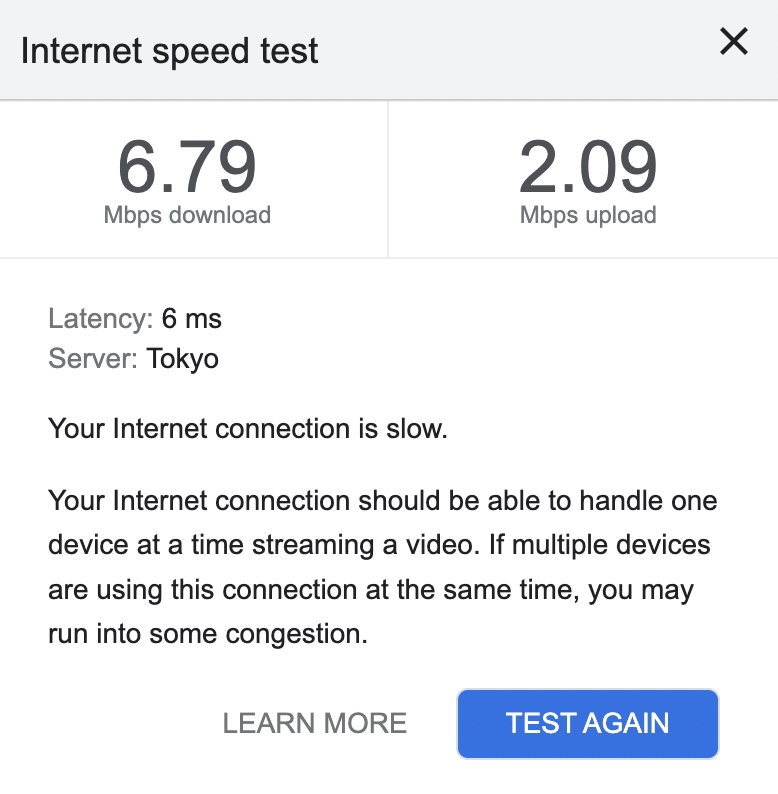This screenshot has height=794, width=778.
Task: Click the 2.09 upload speed value
Action: pos(588,166)
